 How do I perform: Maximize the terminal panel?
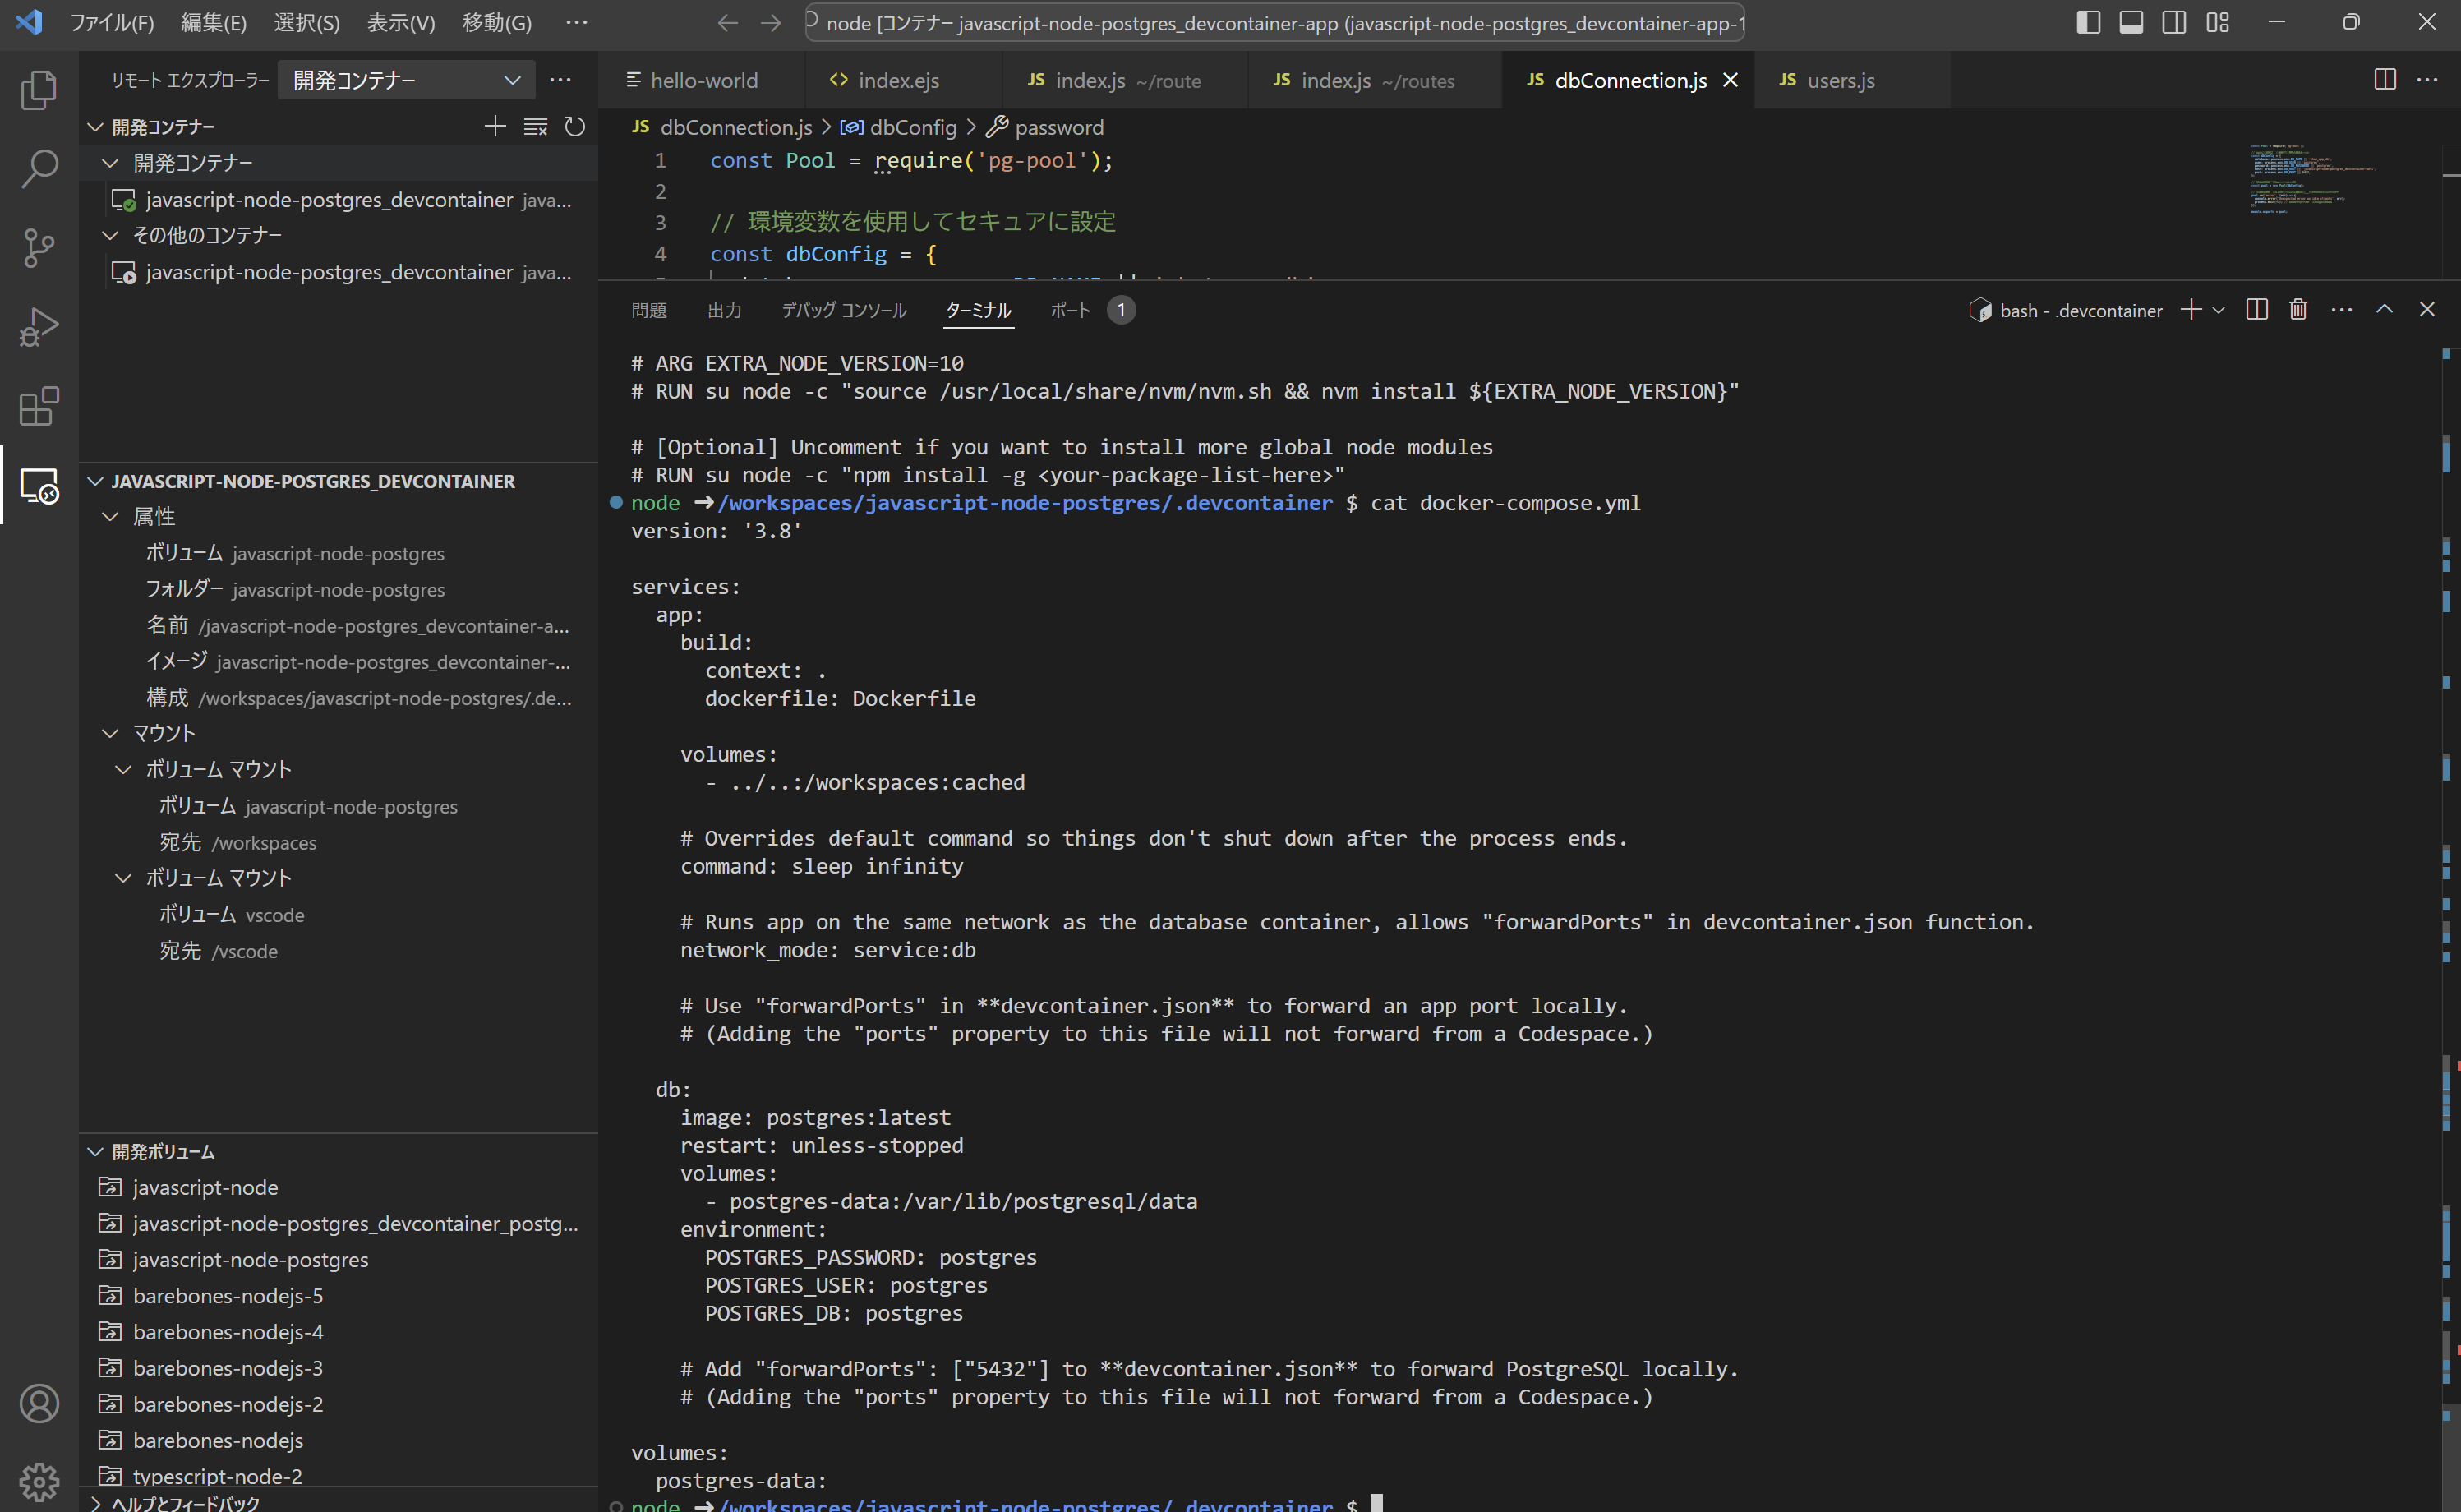click(x=2385, y=310)
